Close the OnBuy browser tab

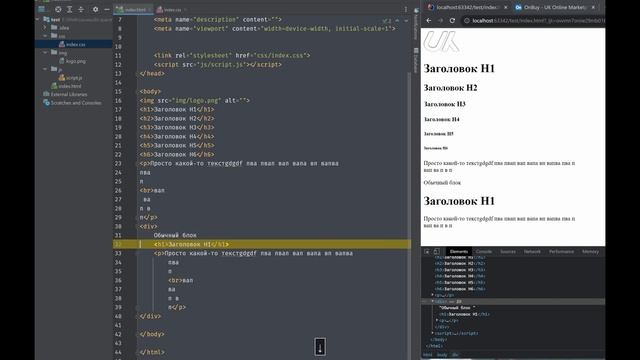(593, 7)
